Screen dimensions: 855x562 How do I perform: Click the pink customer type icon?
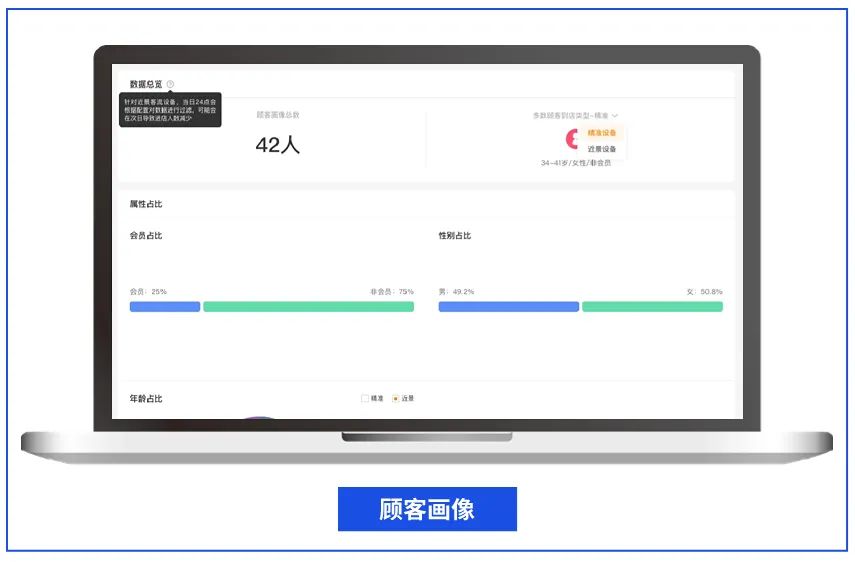pos(571,139)
